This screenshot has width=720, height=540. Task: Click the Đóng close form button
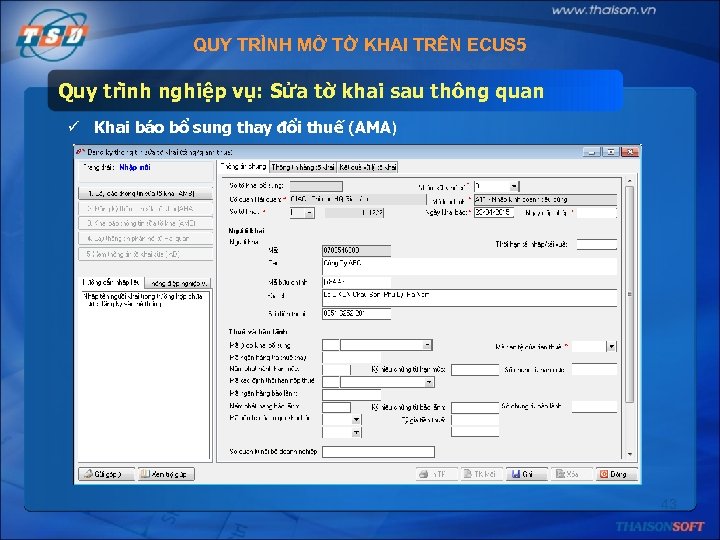616,474
